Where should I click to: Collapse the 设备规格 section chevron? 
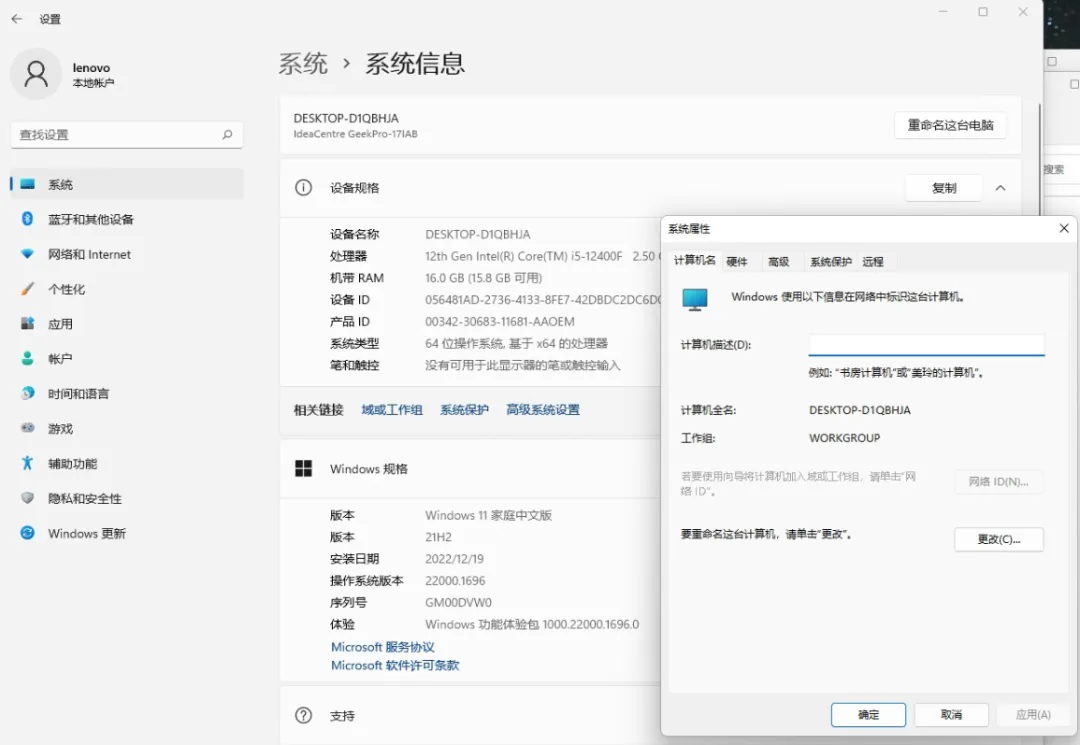click(1000, 188)
